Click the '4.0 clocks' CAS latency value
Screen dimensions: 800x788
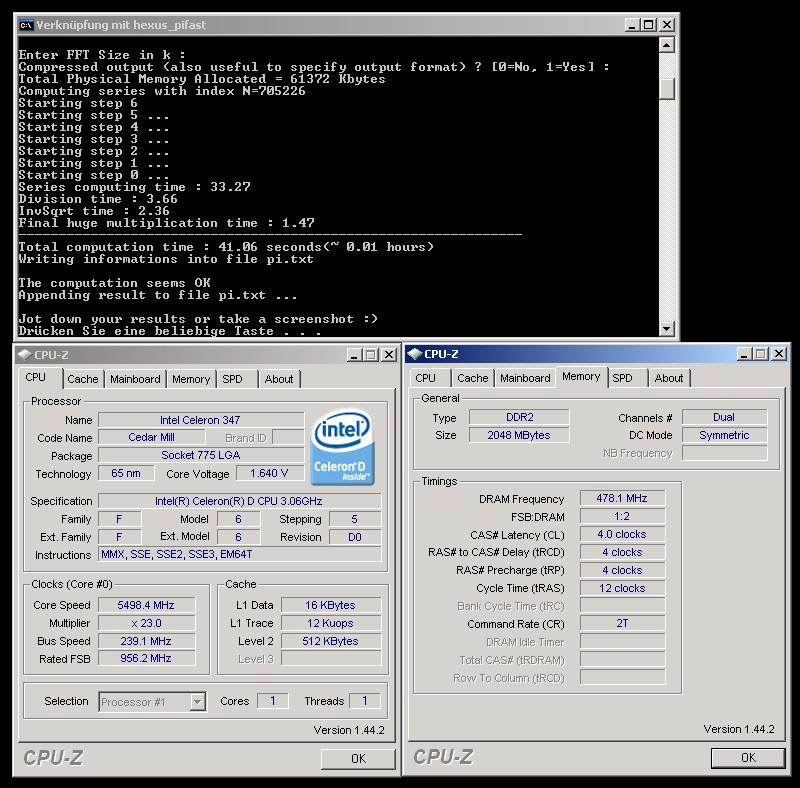[622, 534]
